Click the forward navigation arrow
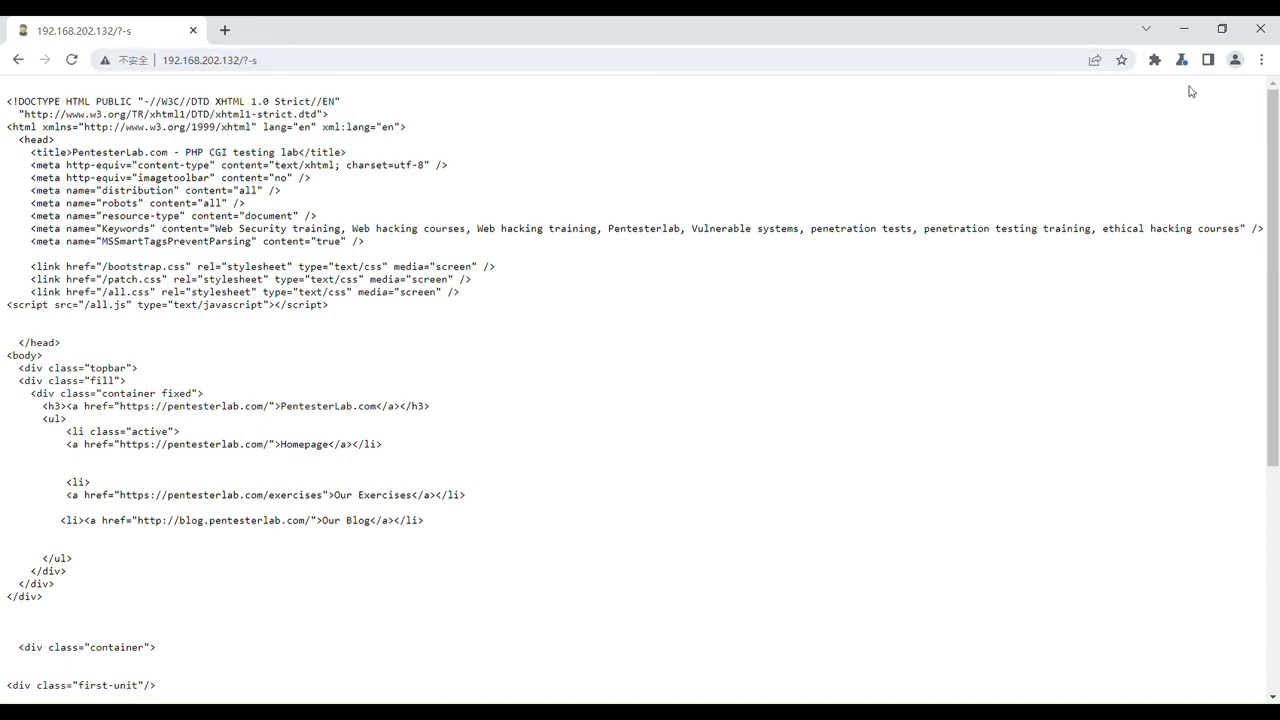The image size is (1280, 720). point(45,60)
